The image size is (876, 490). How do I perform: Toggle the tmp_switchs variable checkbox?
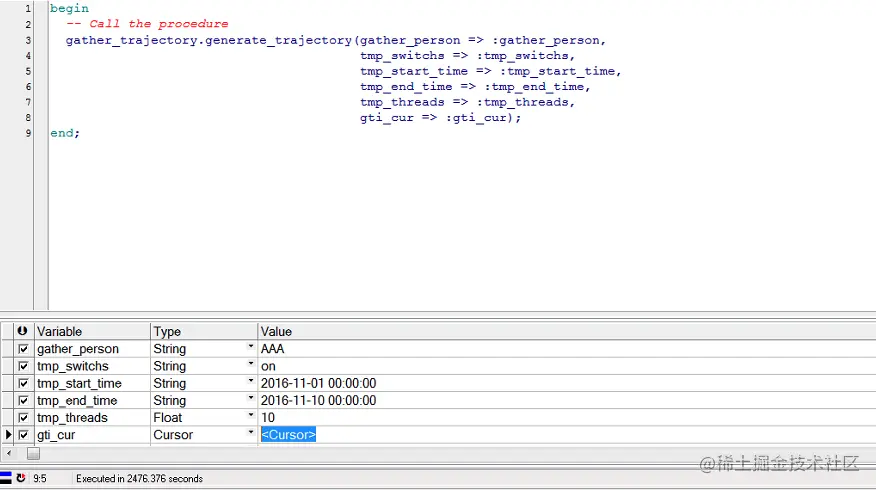tap(23, 366)
